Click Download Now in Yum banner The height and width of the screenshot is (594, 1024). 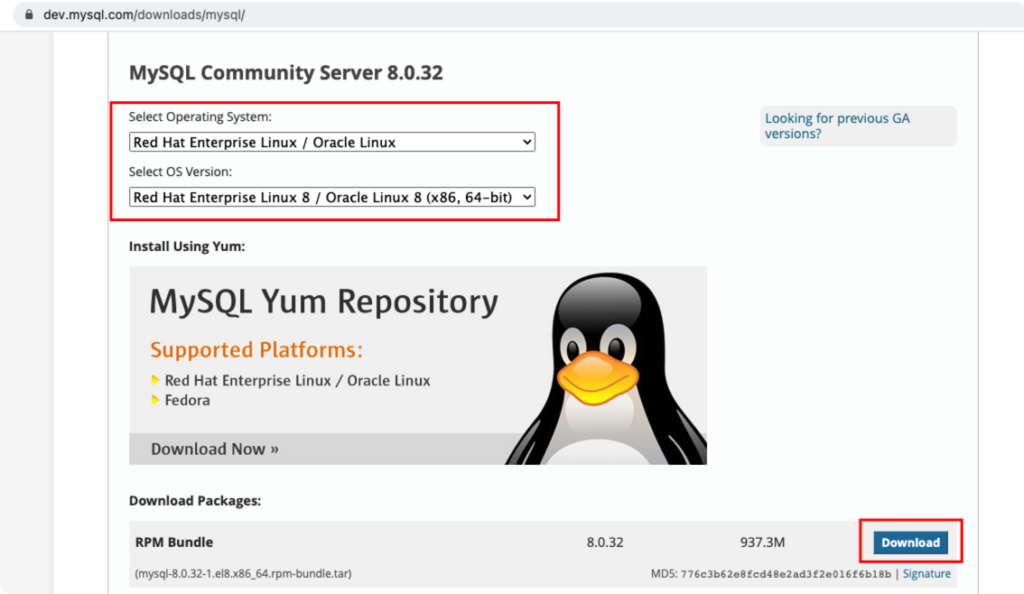point(215,449)
